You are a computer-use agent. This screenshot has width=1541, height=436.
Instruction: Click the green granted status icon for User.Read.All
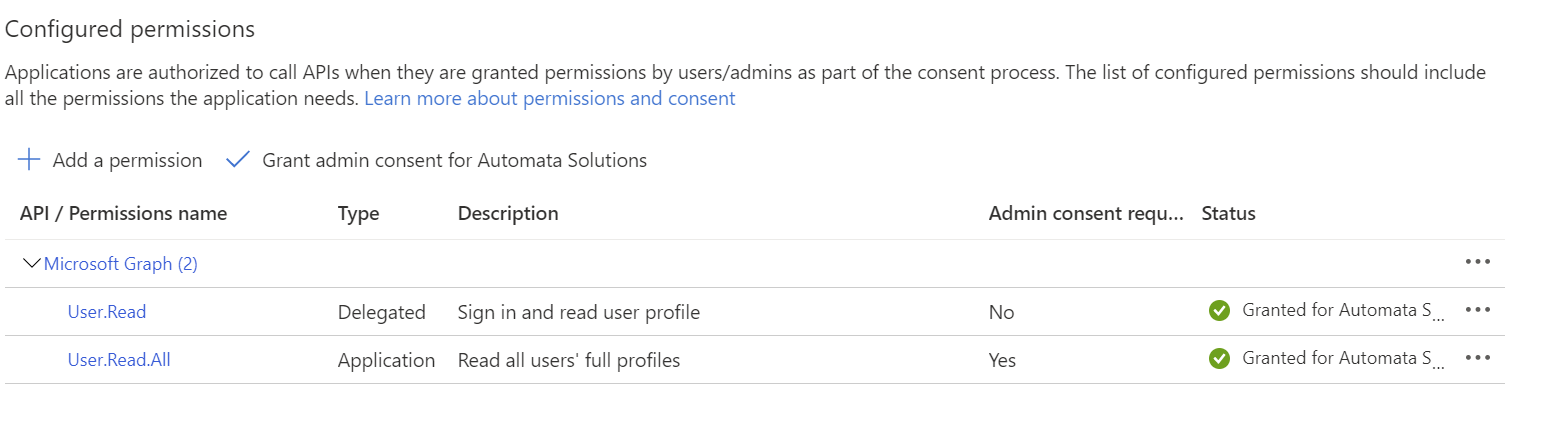[1219, 358]
